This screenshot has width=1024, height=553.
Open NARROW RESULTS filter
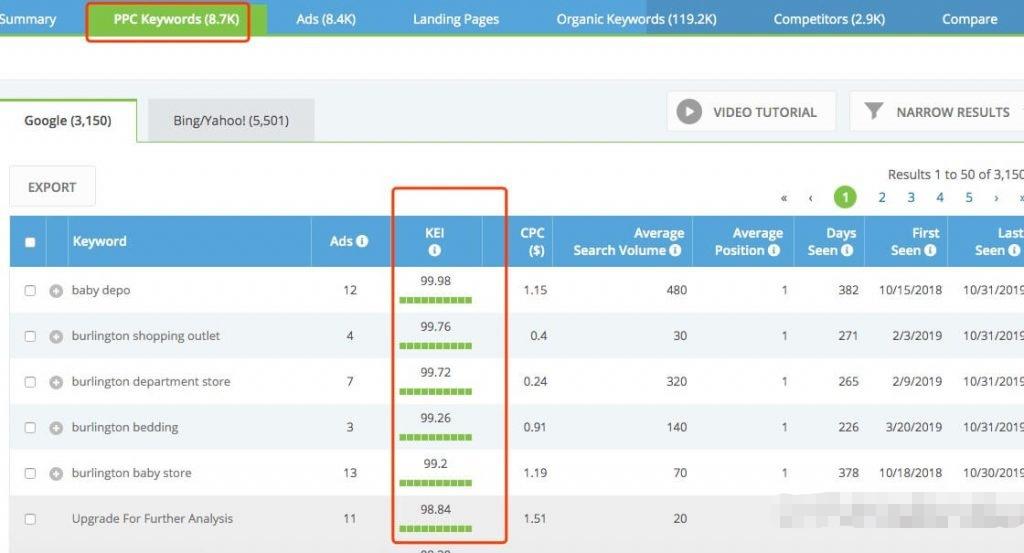click(x=936, y=112)
